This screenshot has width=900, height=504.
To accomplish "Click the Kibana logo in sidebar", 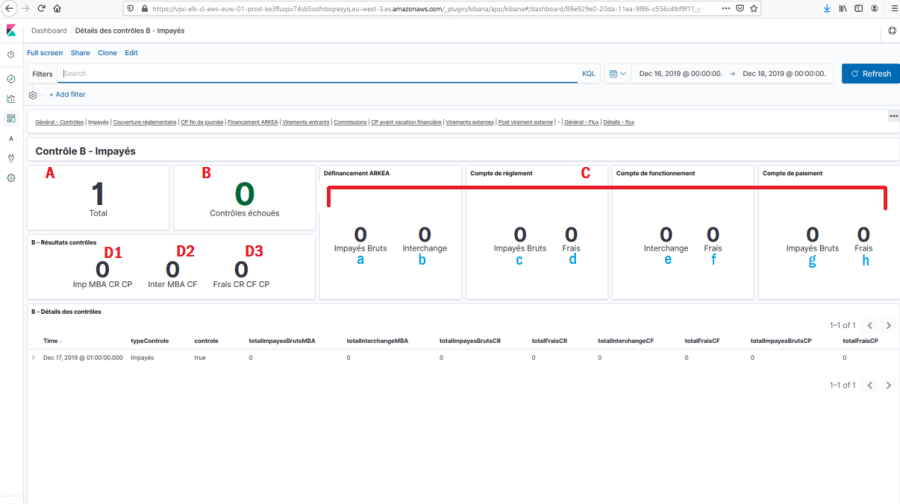I will tap(10, 31).
